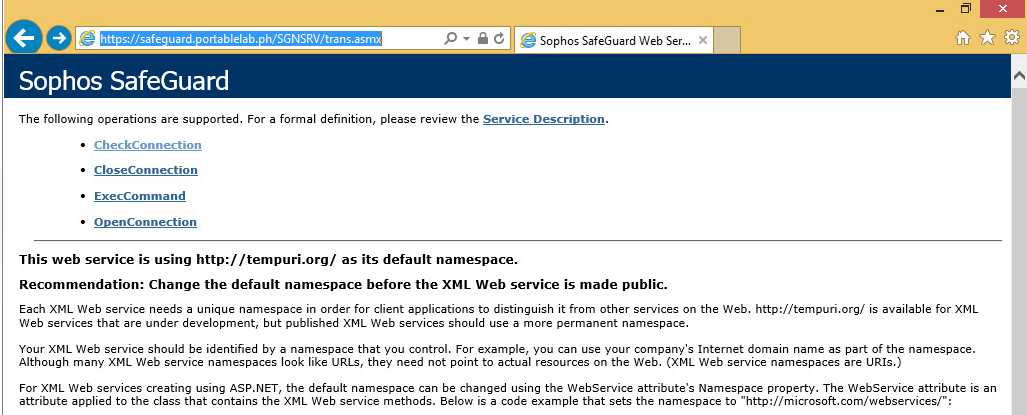Click the scrollbar up arrow

pyautogui.click(x=1019, y=75)
